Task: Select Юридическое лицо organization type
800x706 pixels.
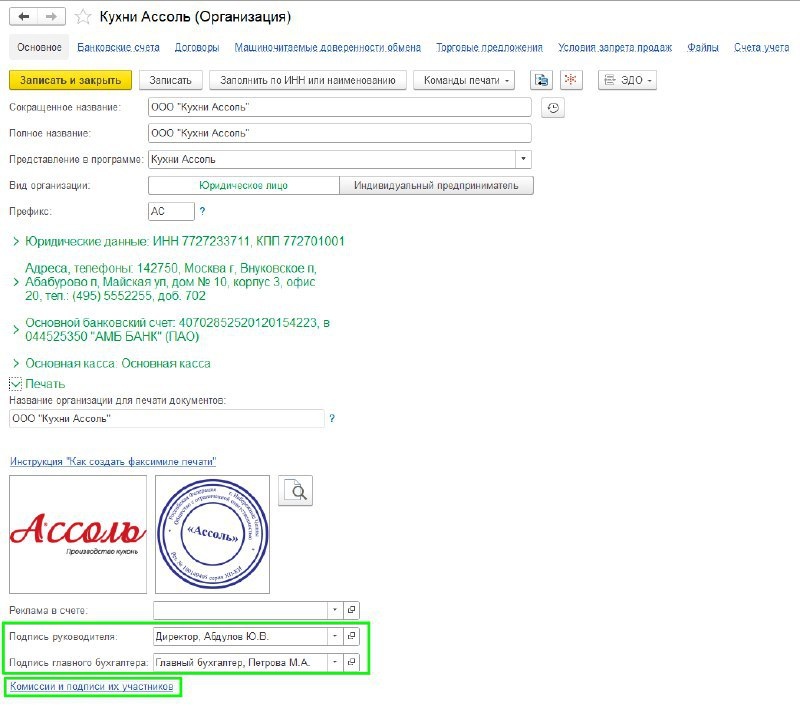Action: [243, 185]
